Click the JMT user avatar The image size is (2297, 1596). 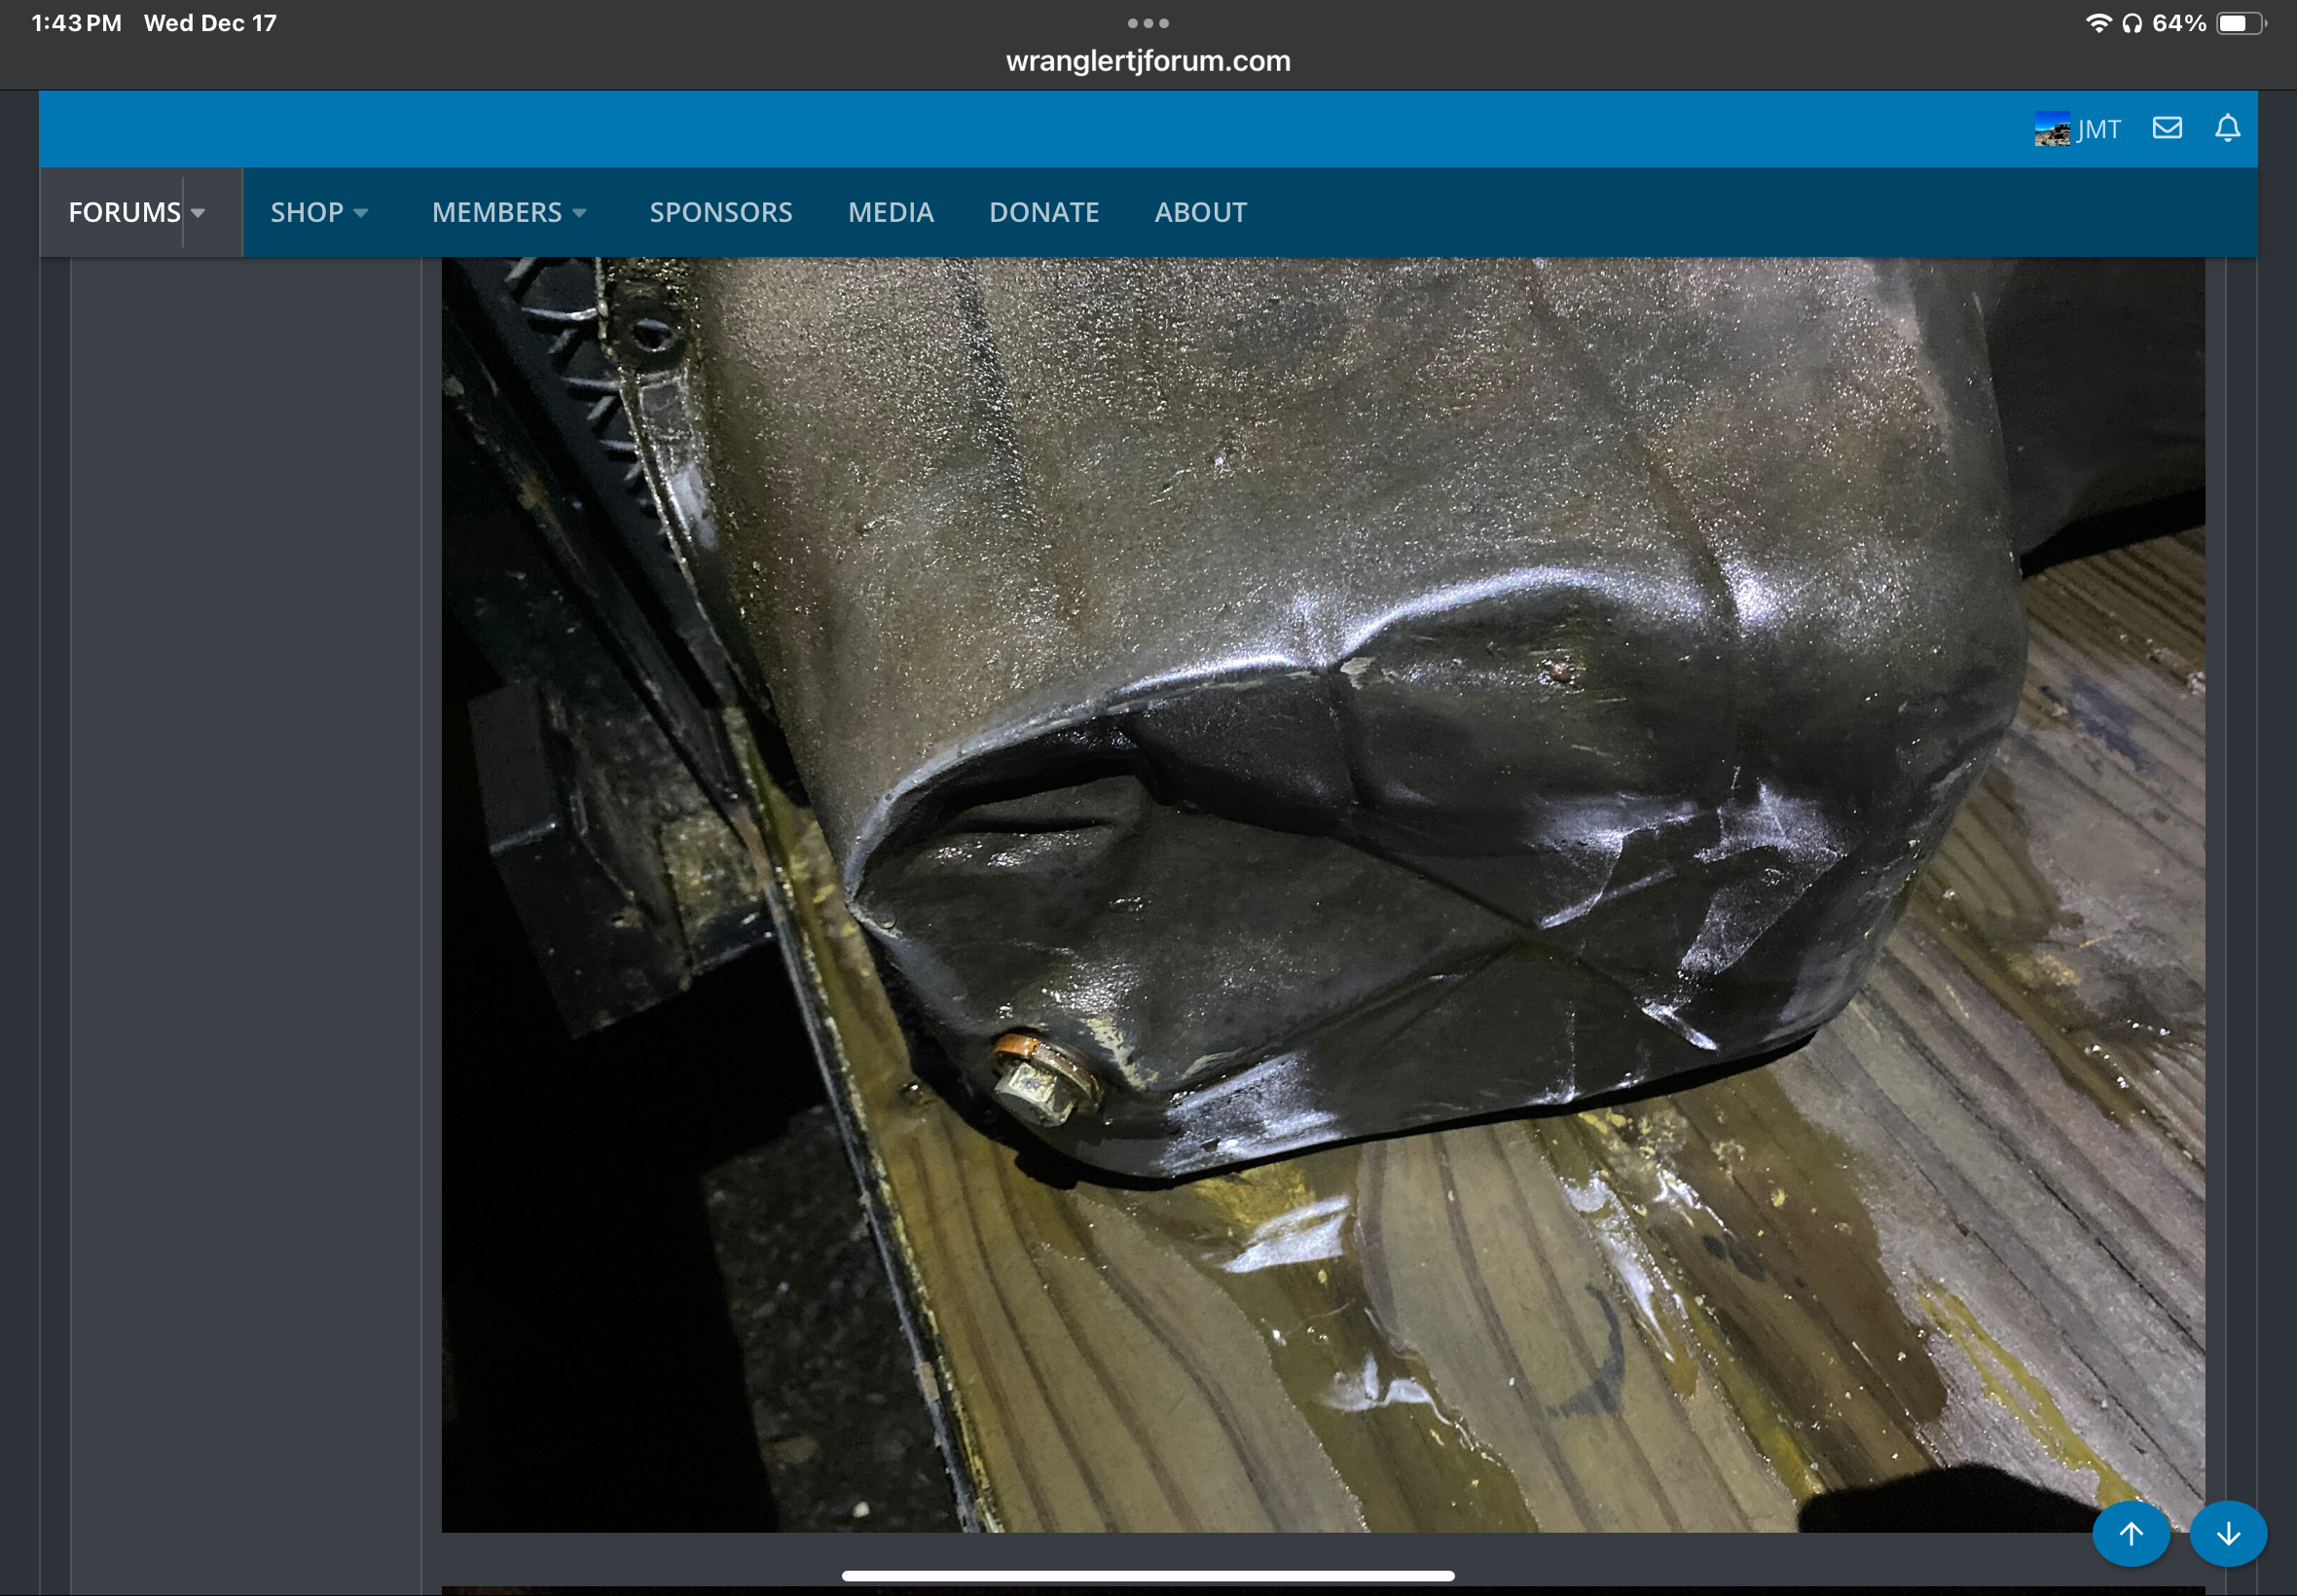point(2051,129)
